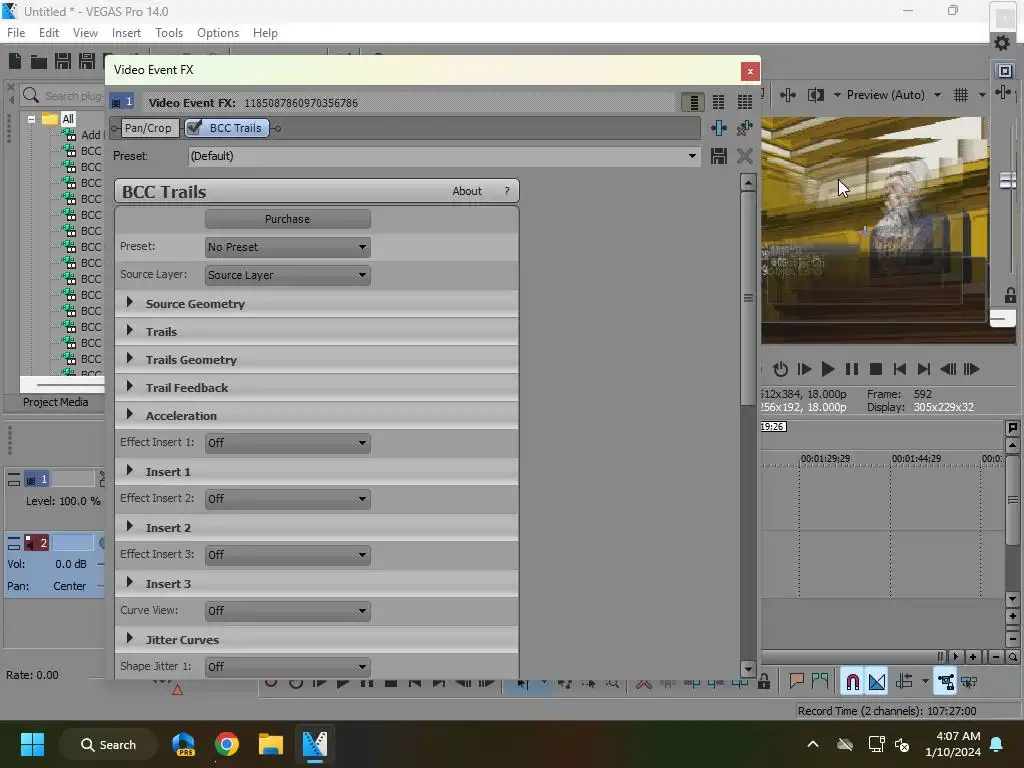Toggle Enable Snapping with the magnet icon
The image size is (1024, 768).
(852, 682)
